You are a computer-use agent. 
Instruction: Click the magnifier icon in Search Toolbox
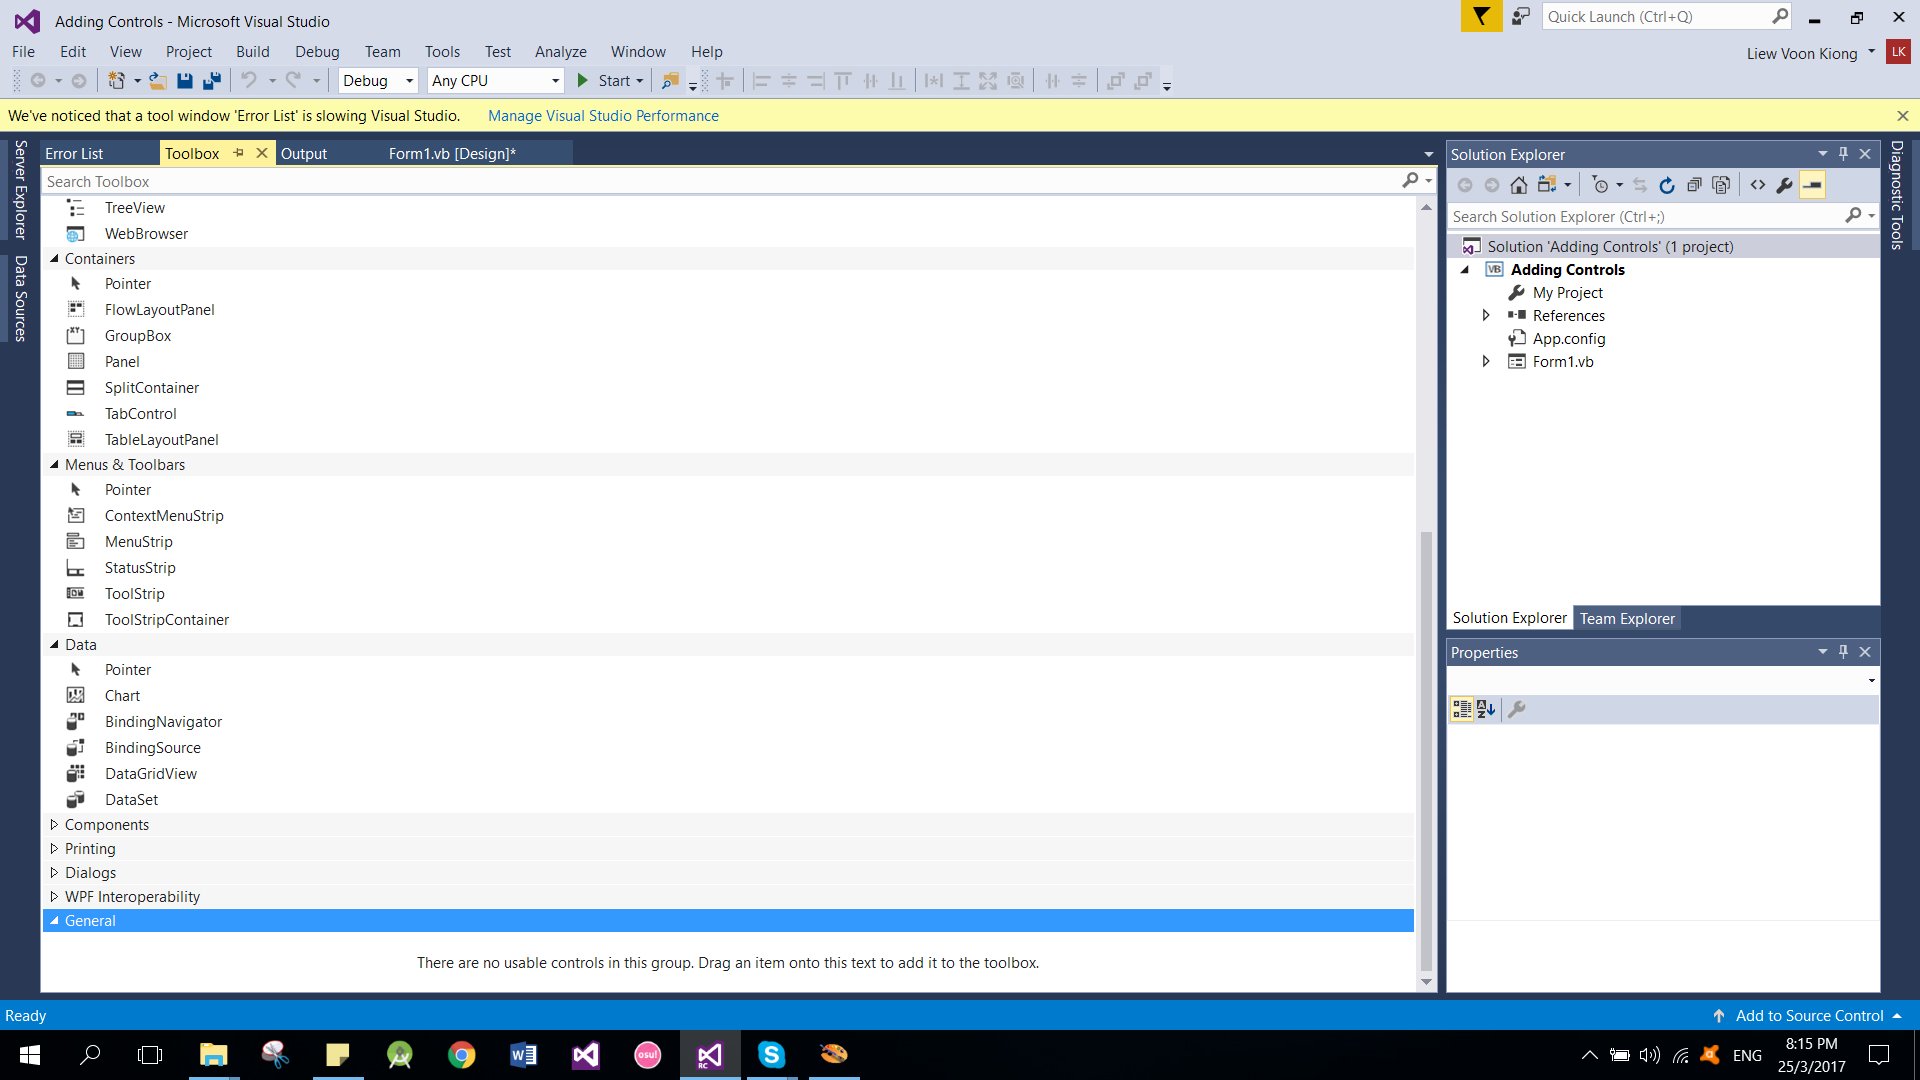[1410, 180]
